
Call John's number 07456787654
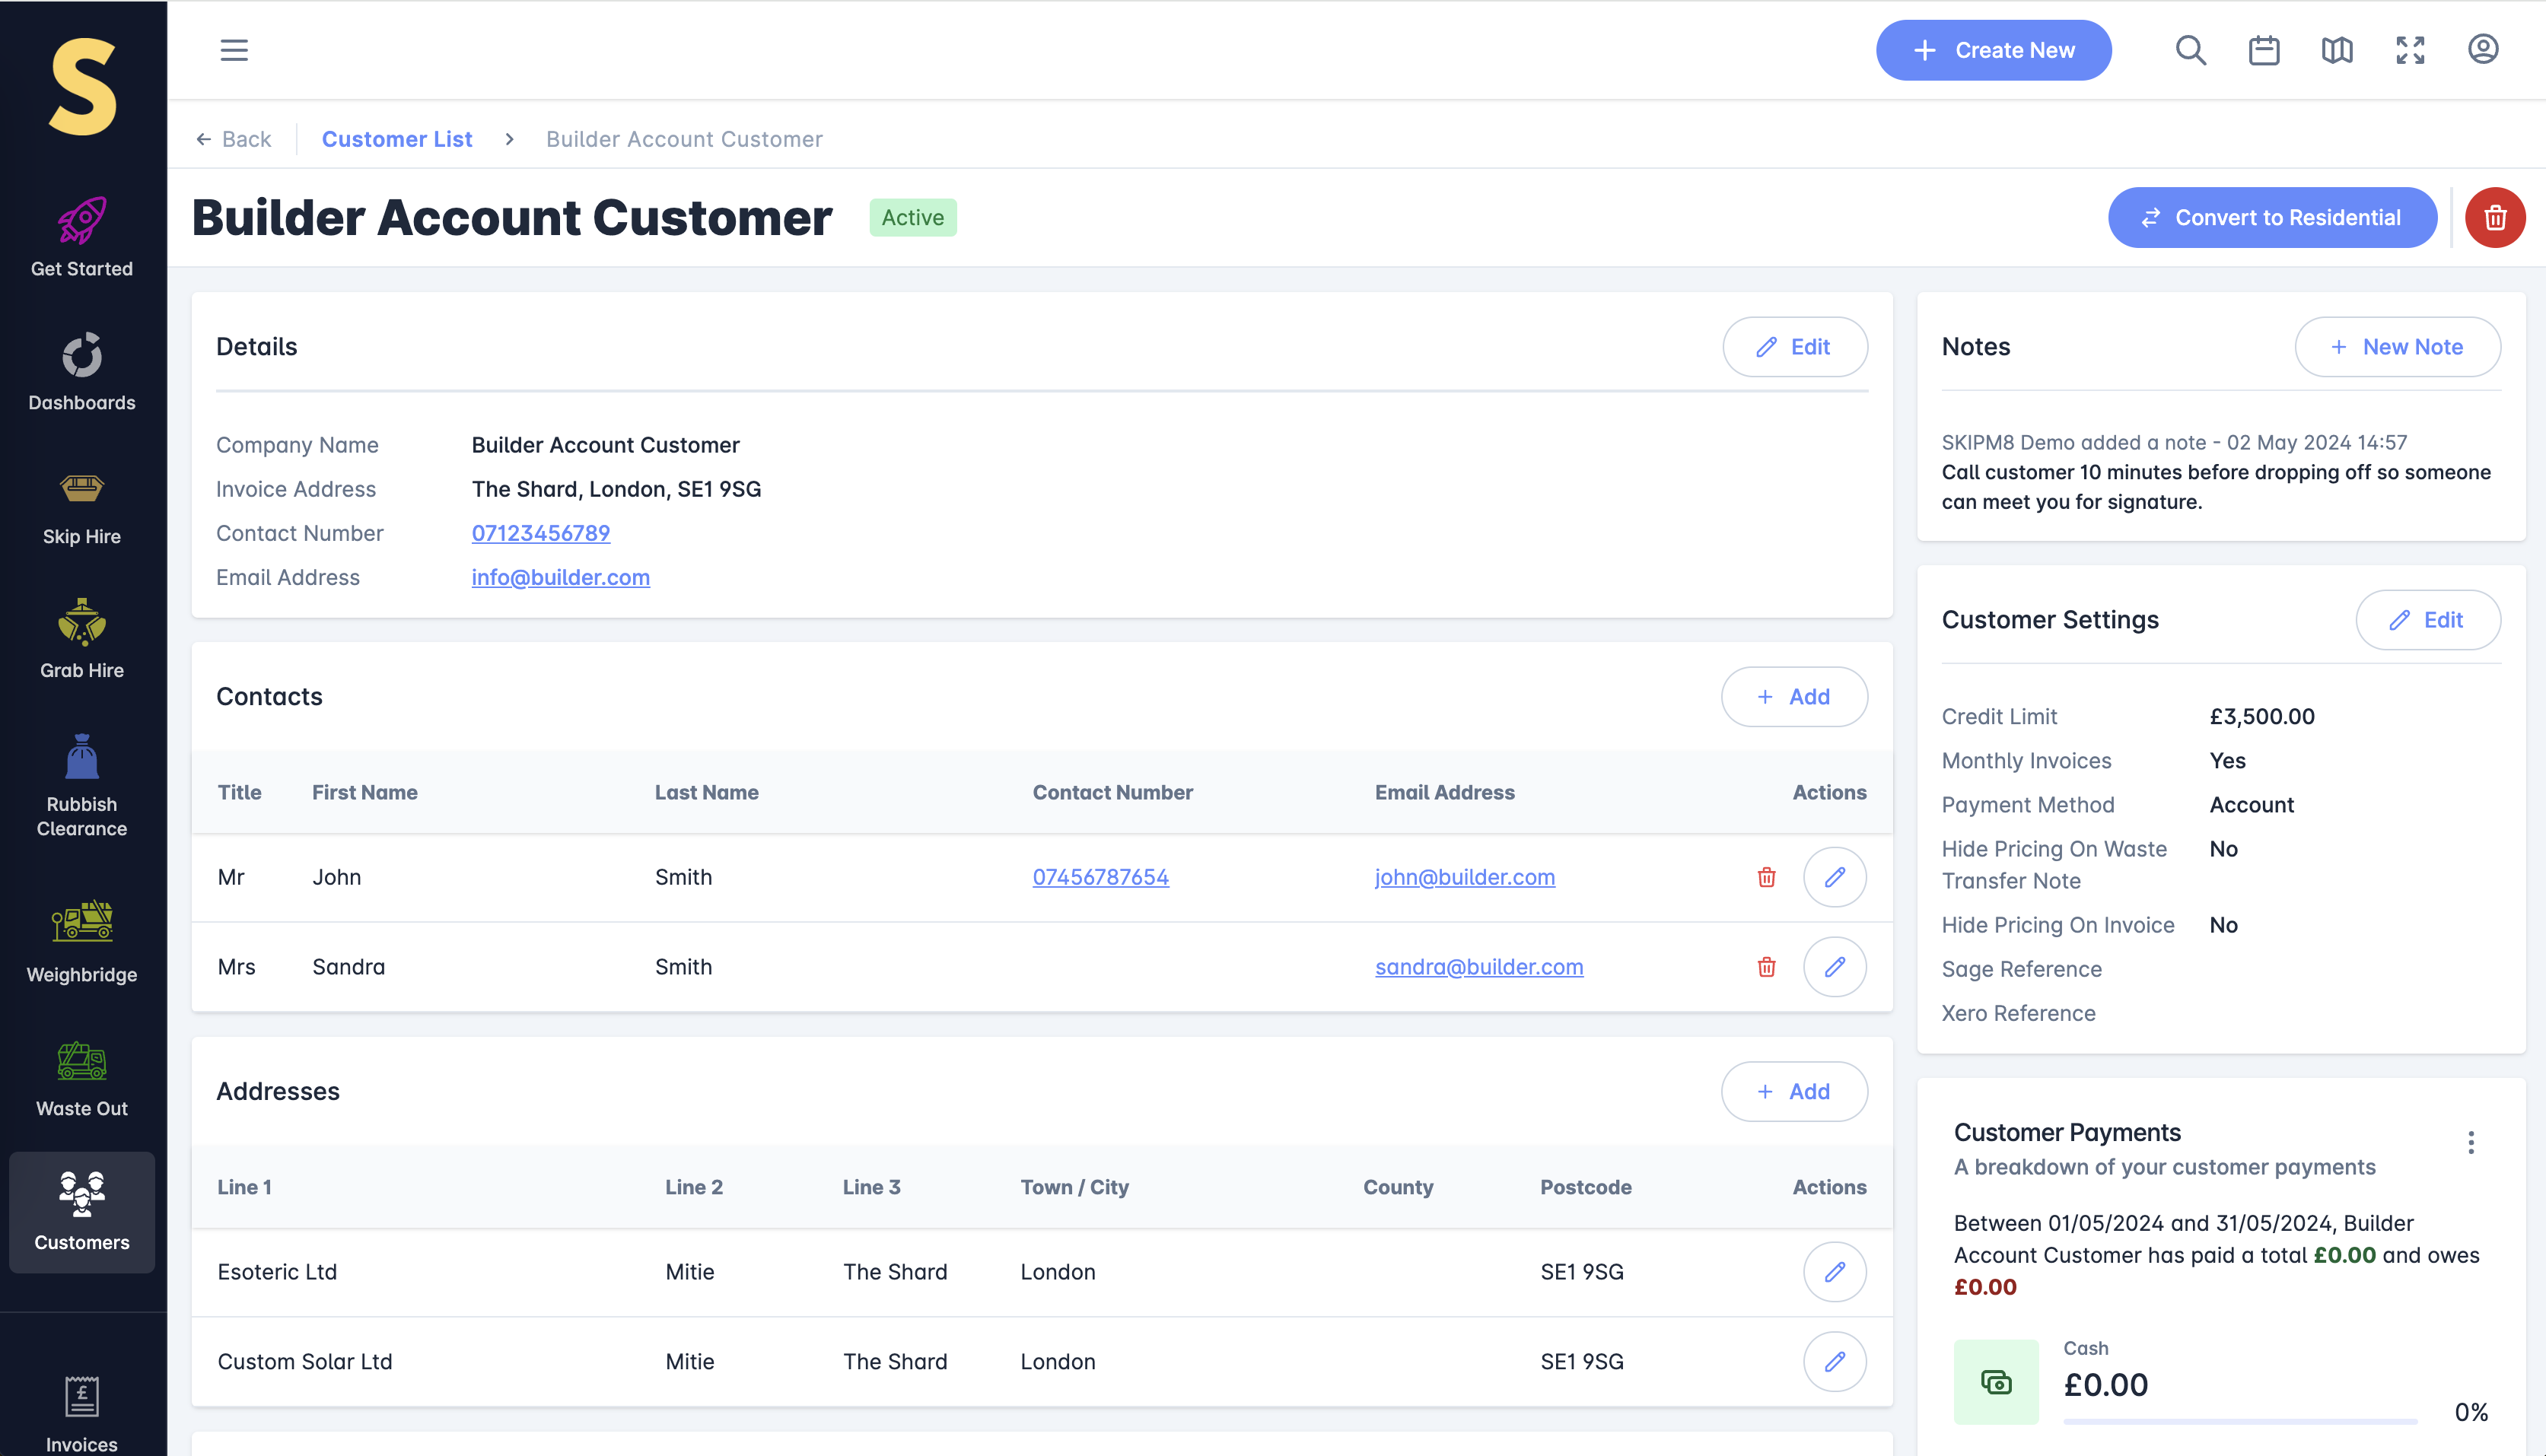(1101, 877)
